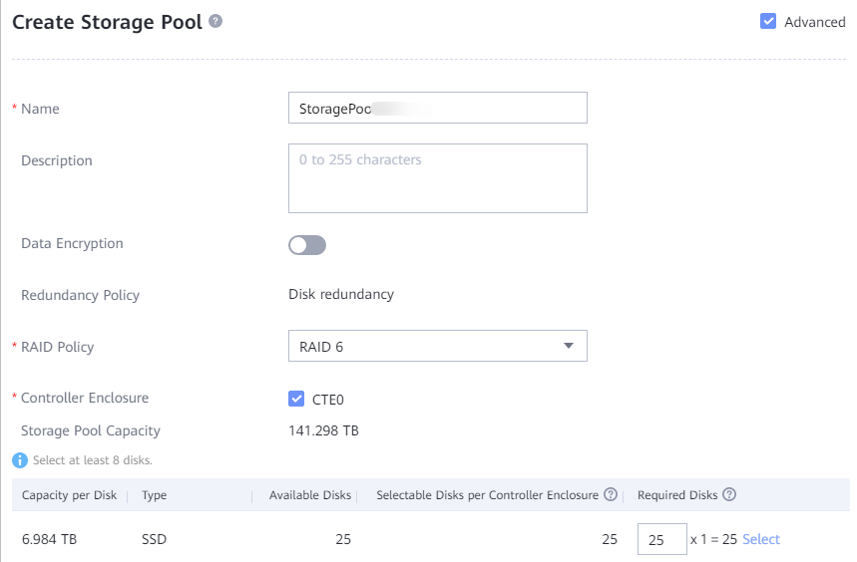This screenshot has height=562, width=857.
Task: Click help icon next to Selectable Disks per Controller Enclosure
Action: pos(610,495)
